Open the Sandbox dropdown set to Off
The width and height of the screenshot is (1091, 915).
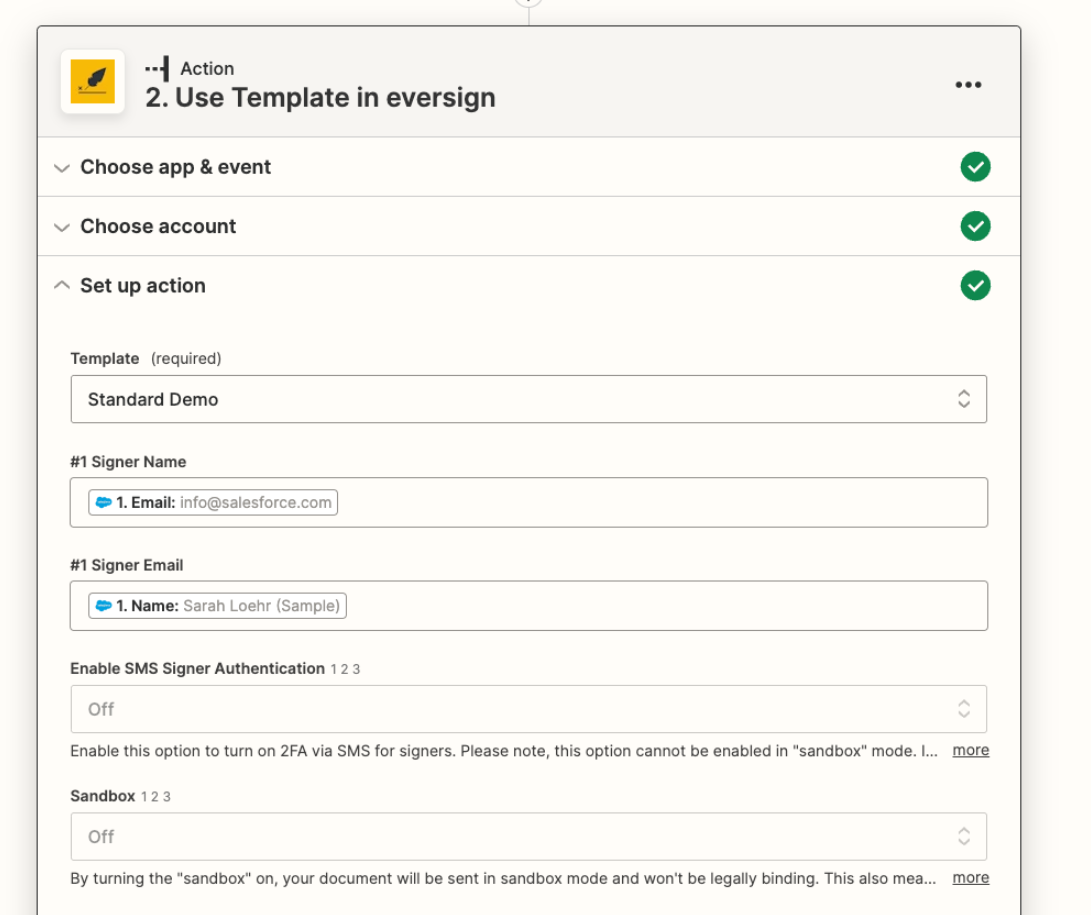point(529,836)
